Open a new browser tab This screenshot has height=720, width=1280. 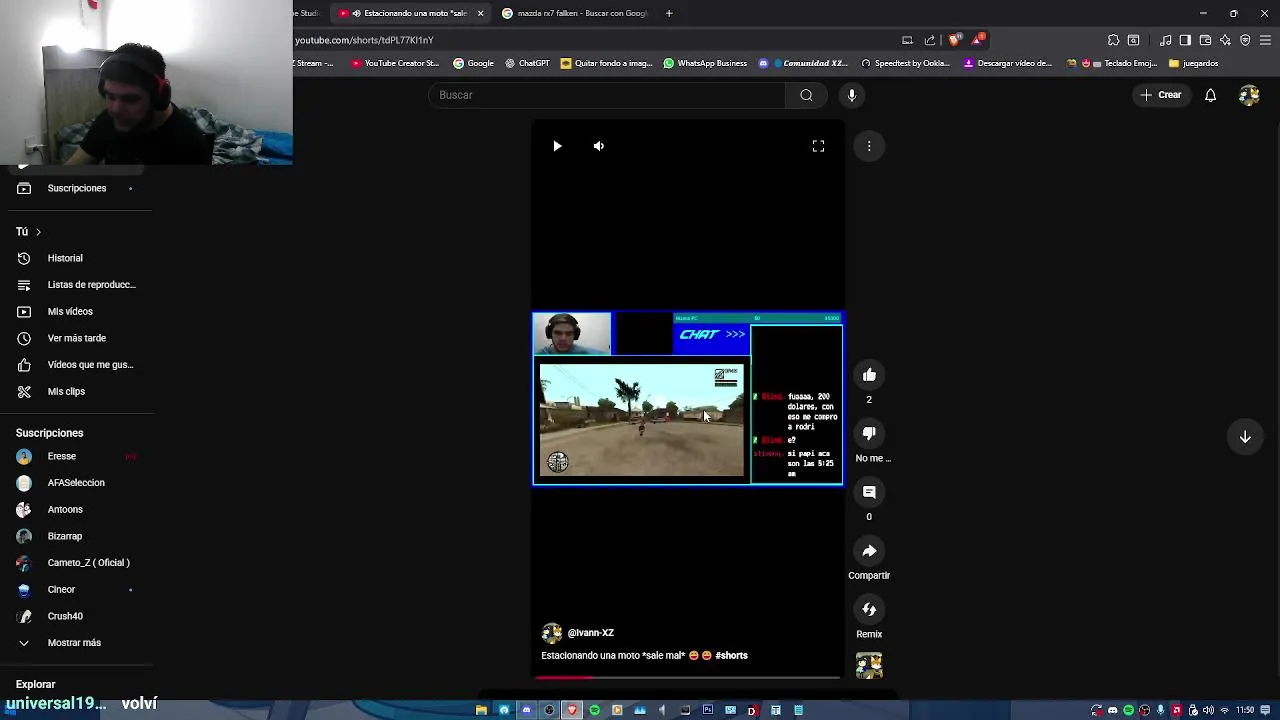[669, 13]
